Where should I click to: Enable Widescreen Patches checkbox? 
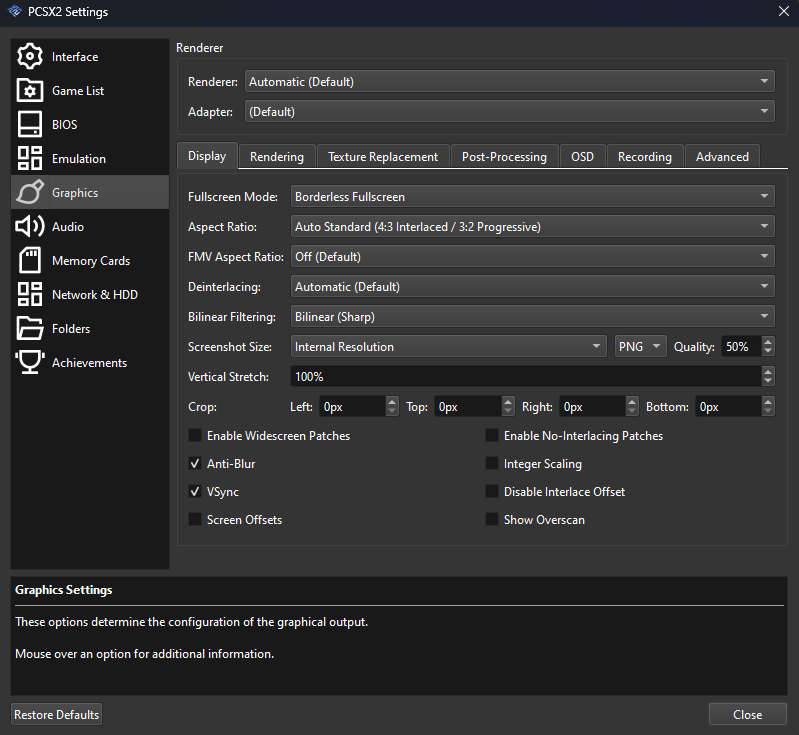[x=195, y=435]
